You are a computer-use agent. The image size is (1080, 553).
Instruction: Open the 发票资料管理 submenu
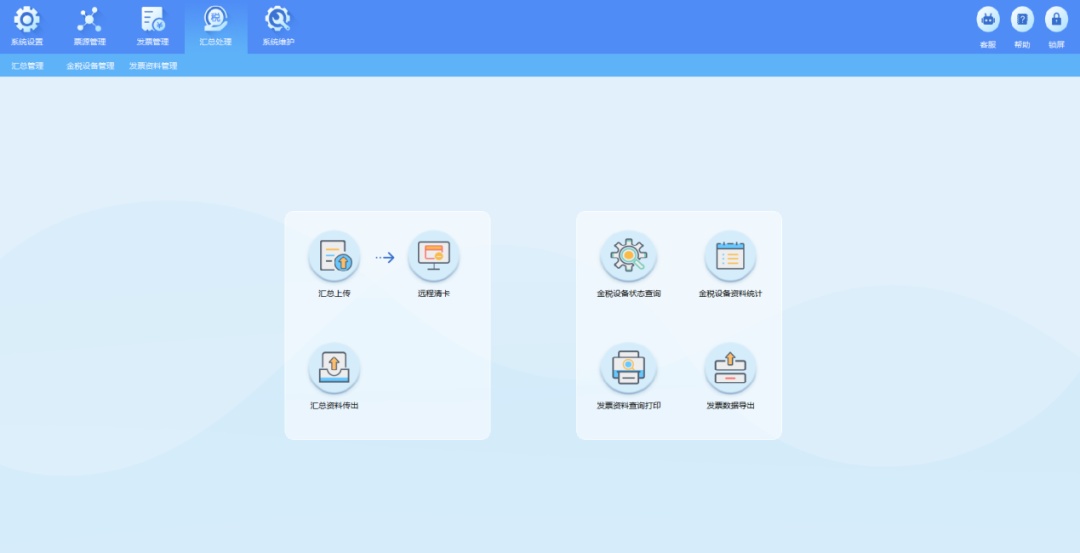coord(153,66)
